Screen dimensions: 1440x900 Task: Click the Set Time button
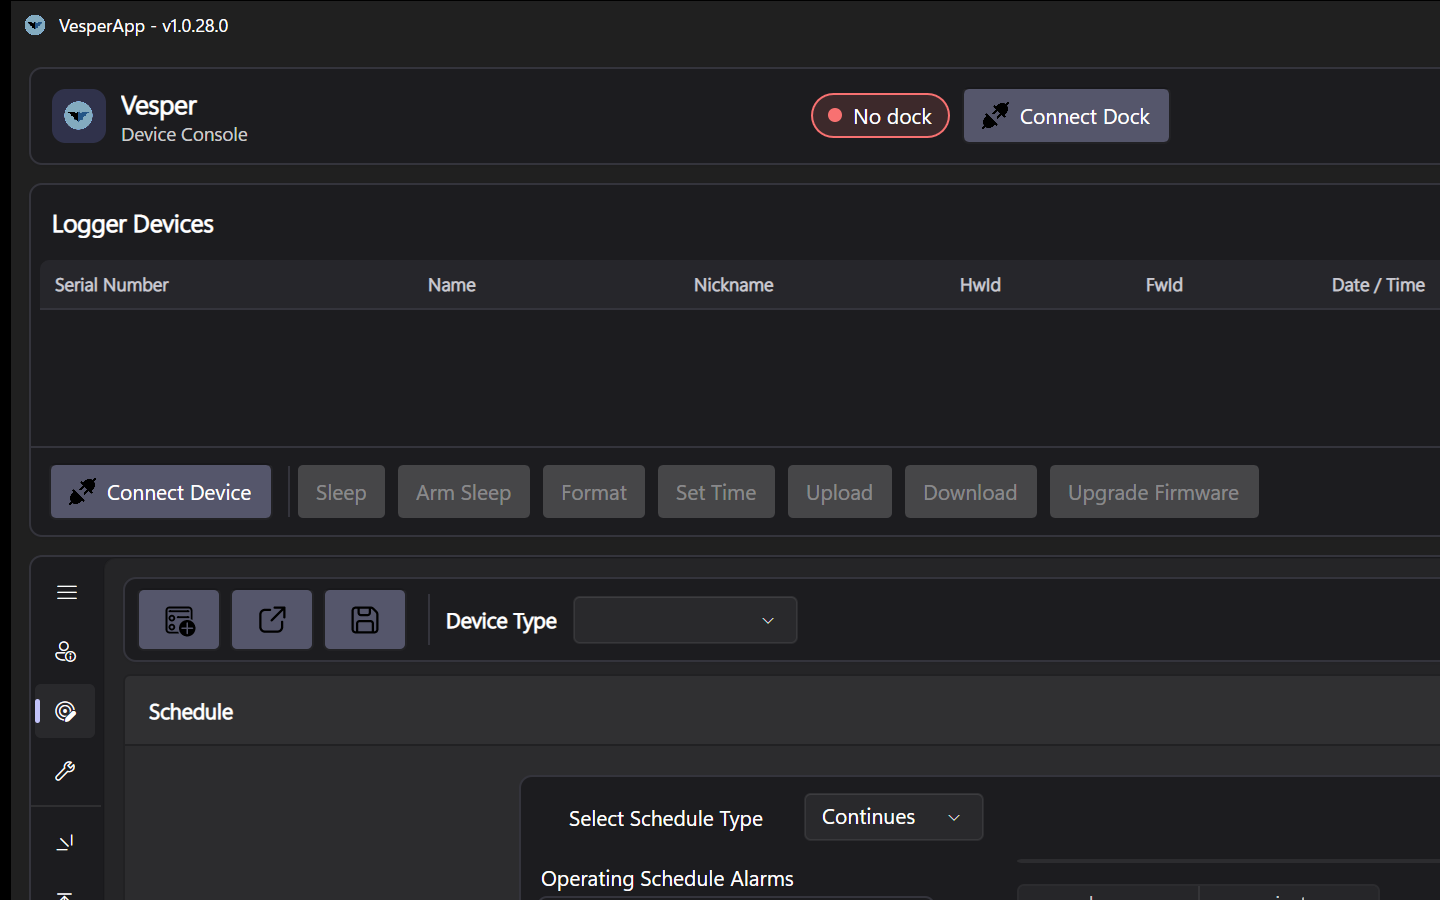[x=716, y=492]
